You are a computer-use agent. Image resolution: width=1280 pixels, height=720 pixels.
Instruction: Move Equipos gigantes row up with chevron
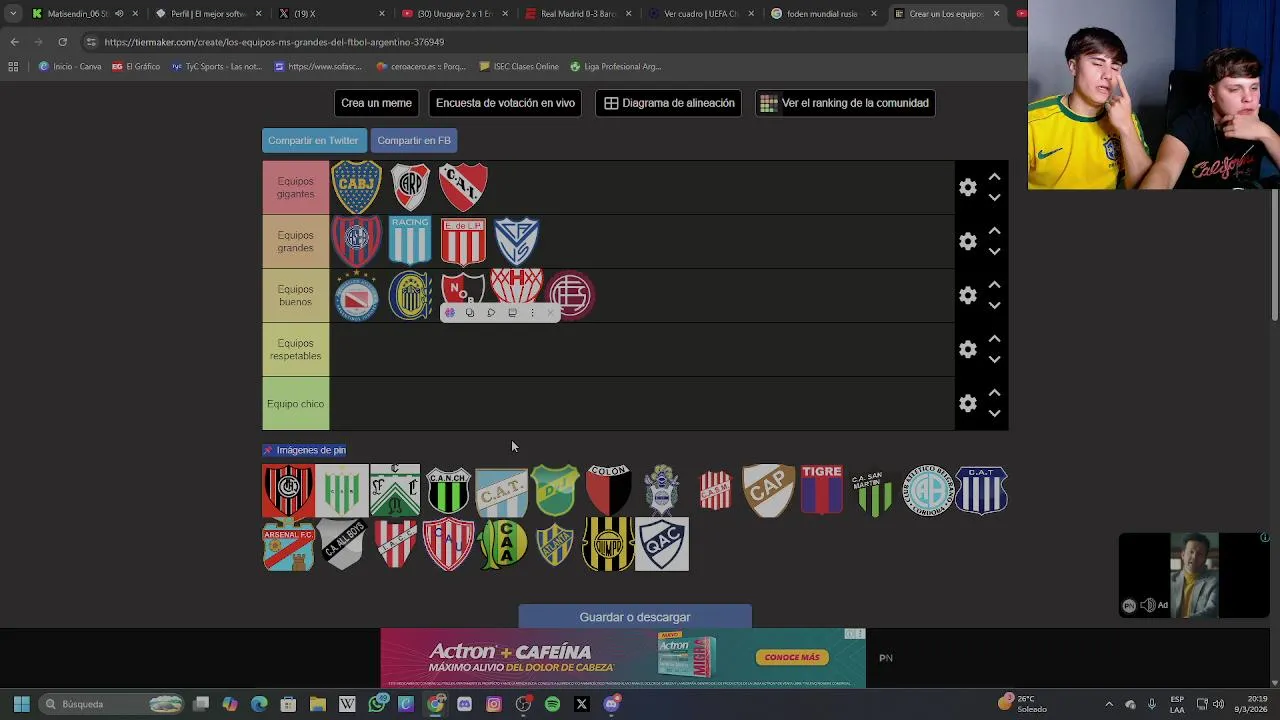coord(994,177)
